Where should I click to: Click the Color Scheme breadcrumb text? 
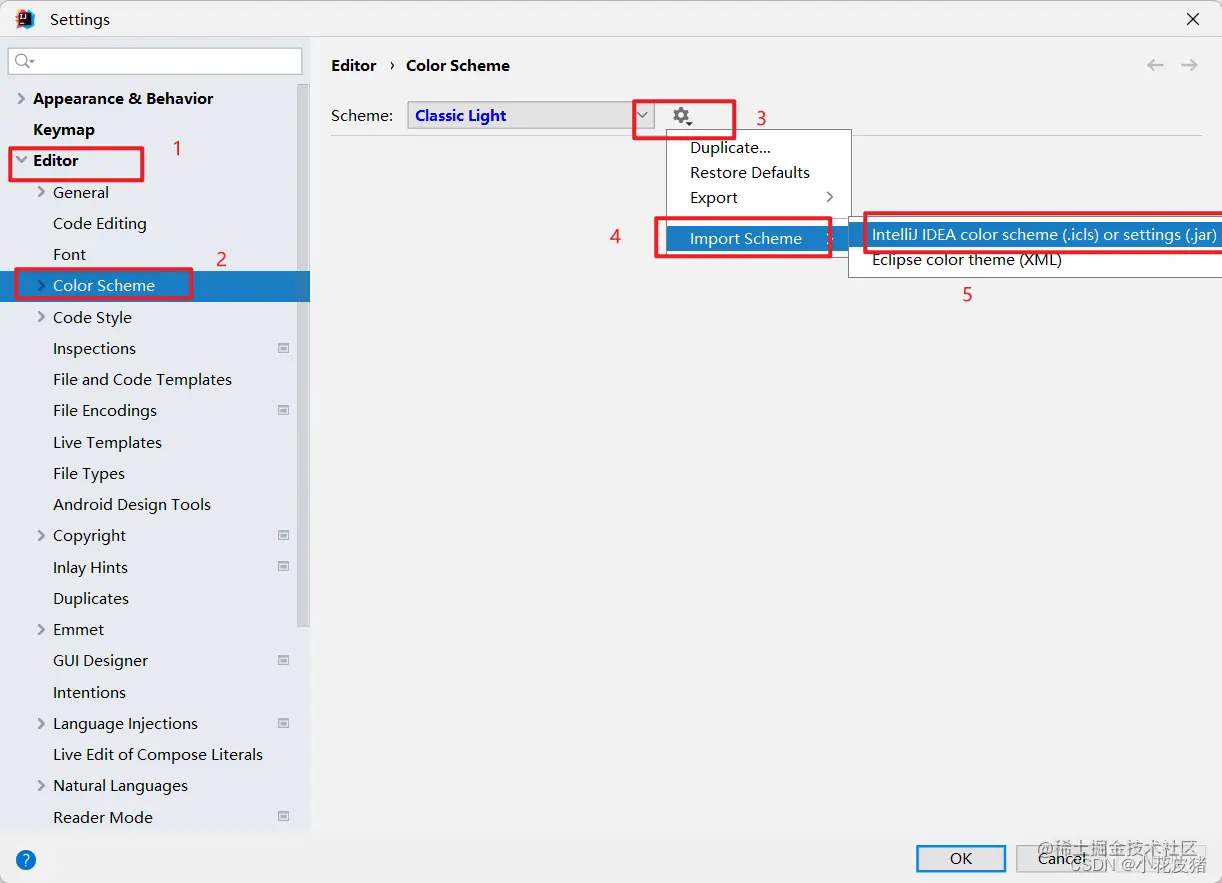[x=458, y=65]
